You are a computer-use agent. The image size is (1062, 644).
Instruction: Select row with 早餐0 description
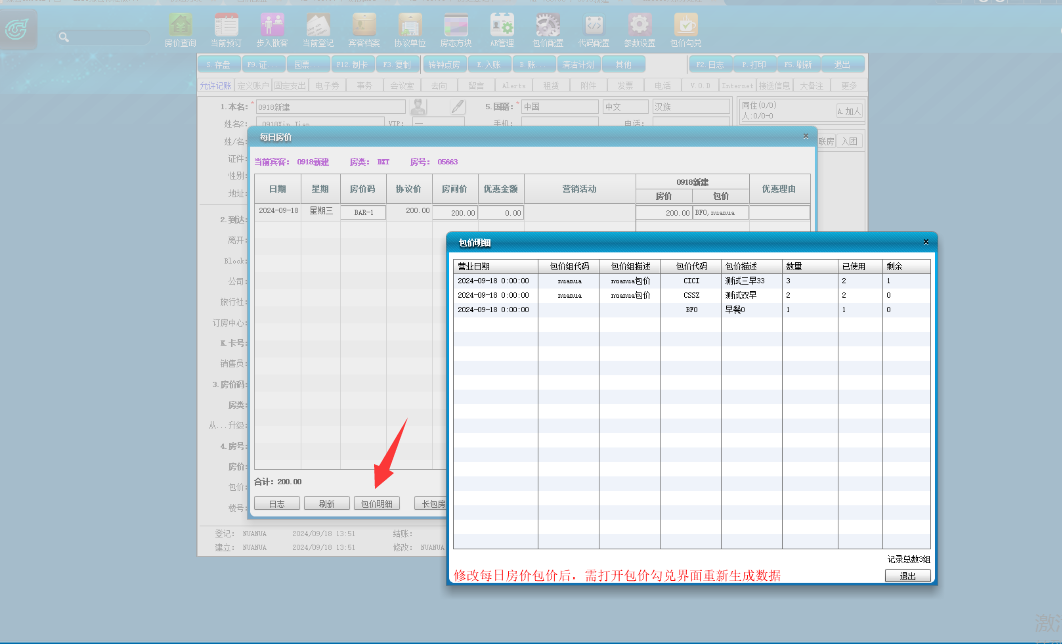point(692,309)
